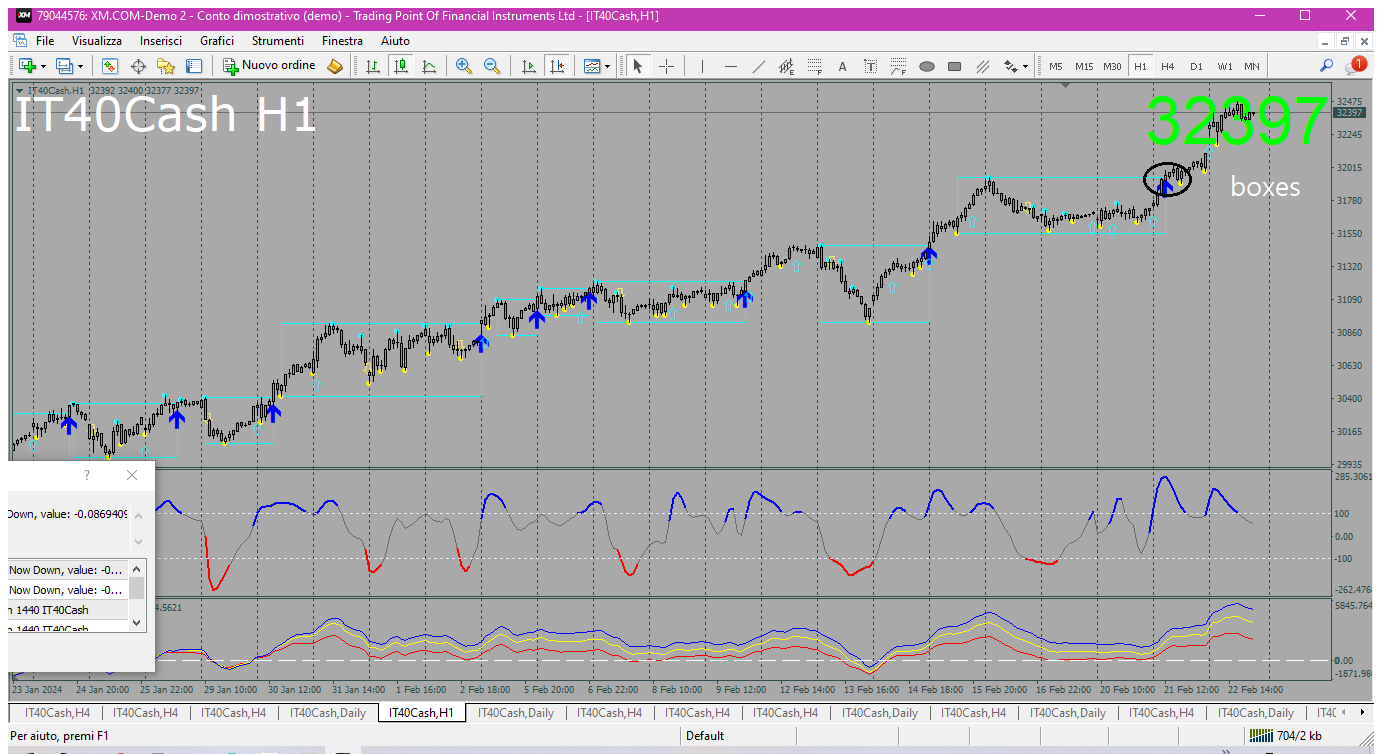The height and width of the screenshot is (754, 1382).
Task: Select the equidistant channel tool
Action: [x=786, y=66]
